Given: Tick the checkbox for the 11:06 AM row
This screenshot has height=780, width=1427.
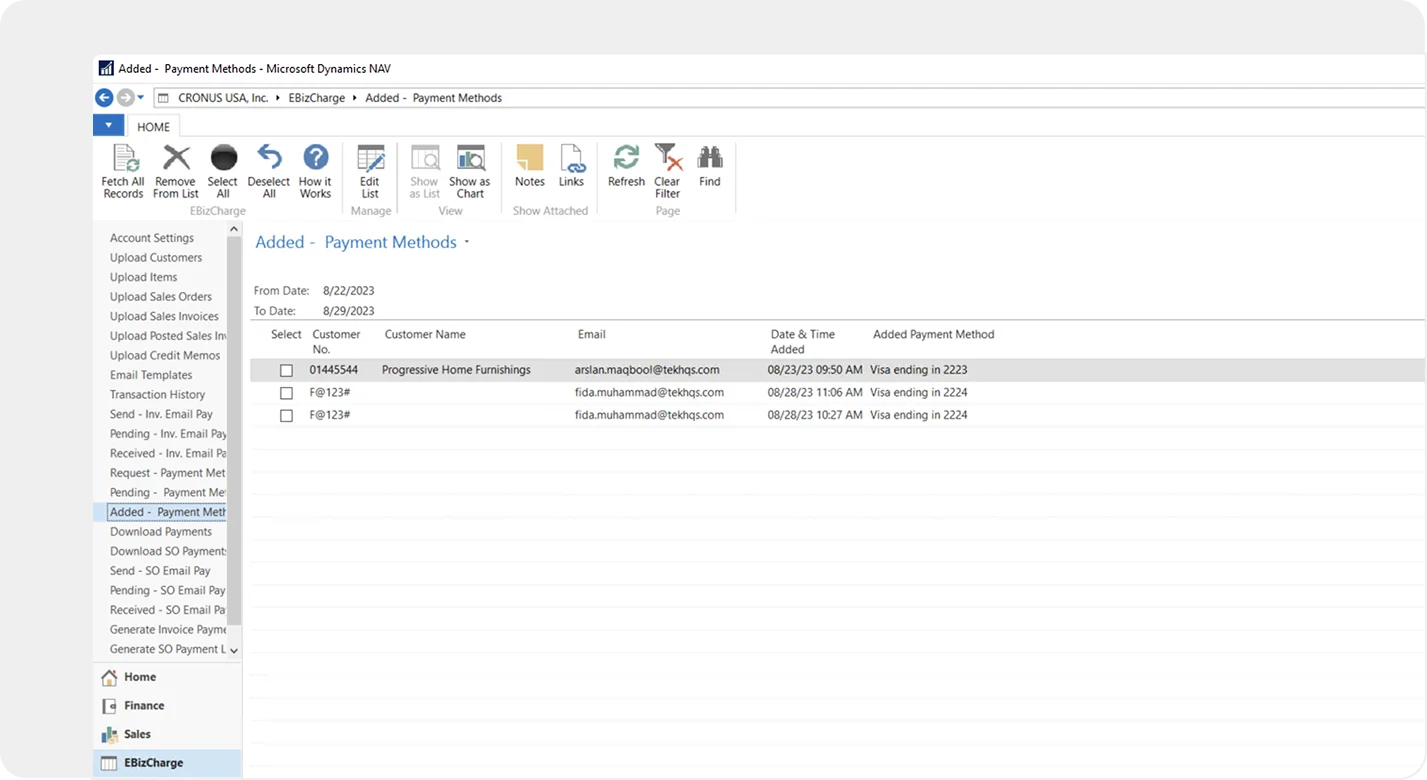Looking at the screenshot, I should click(286, 393).
